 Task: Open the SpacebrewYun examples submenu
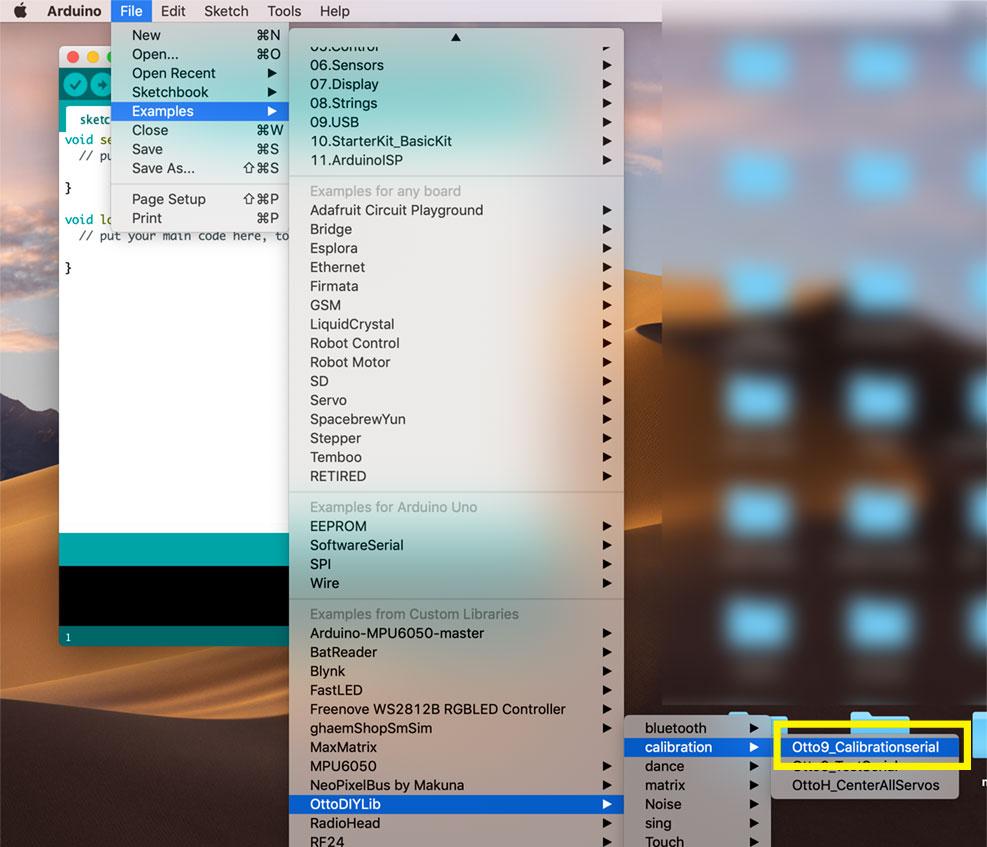pyautogui.click(x=456, y=419)
